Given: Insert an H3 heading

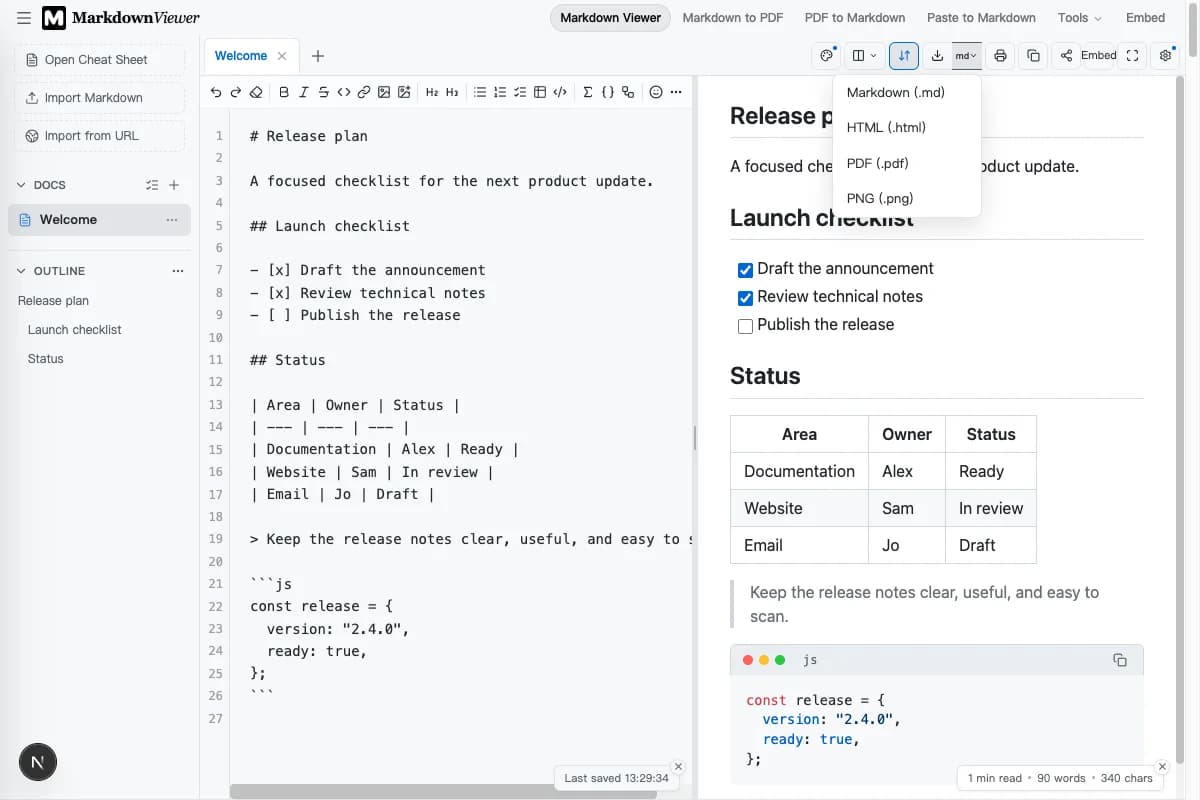Looking at the screenshot, I should pyautogui.click(x=452, y=92).
